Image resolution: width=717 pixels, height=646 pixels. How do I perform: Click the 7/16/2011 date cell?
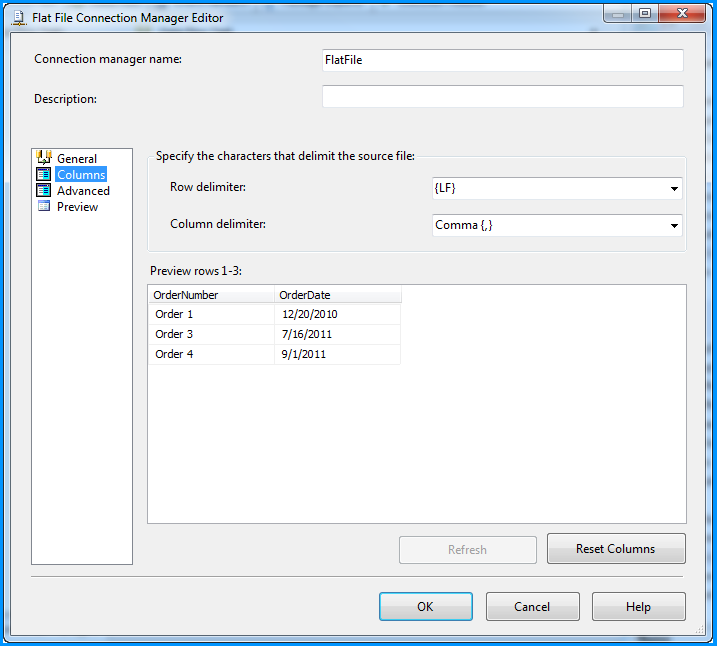tap(337, 335)
